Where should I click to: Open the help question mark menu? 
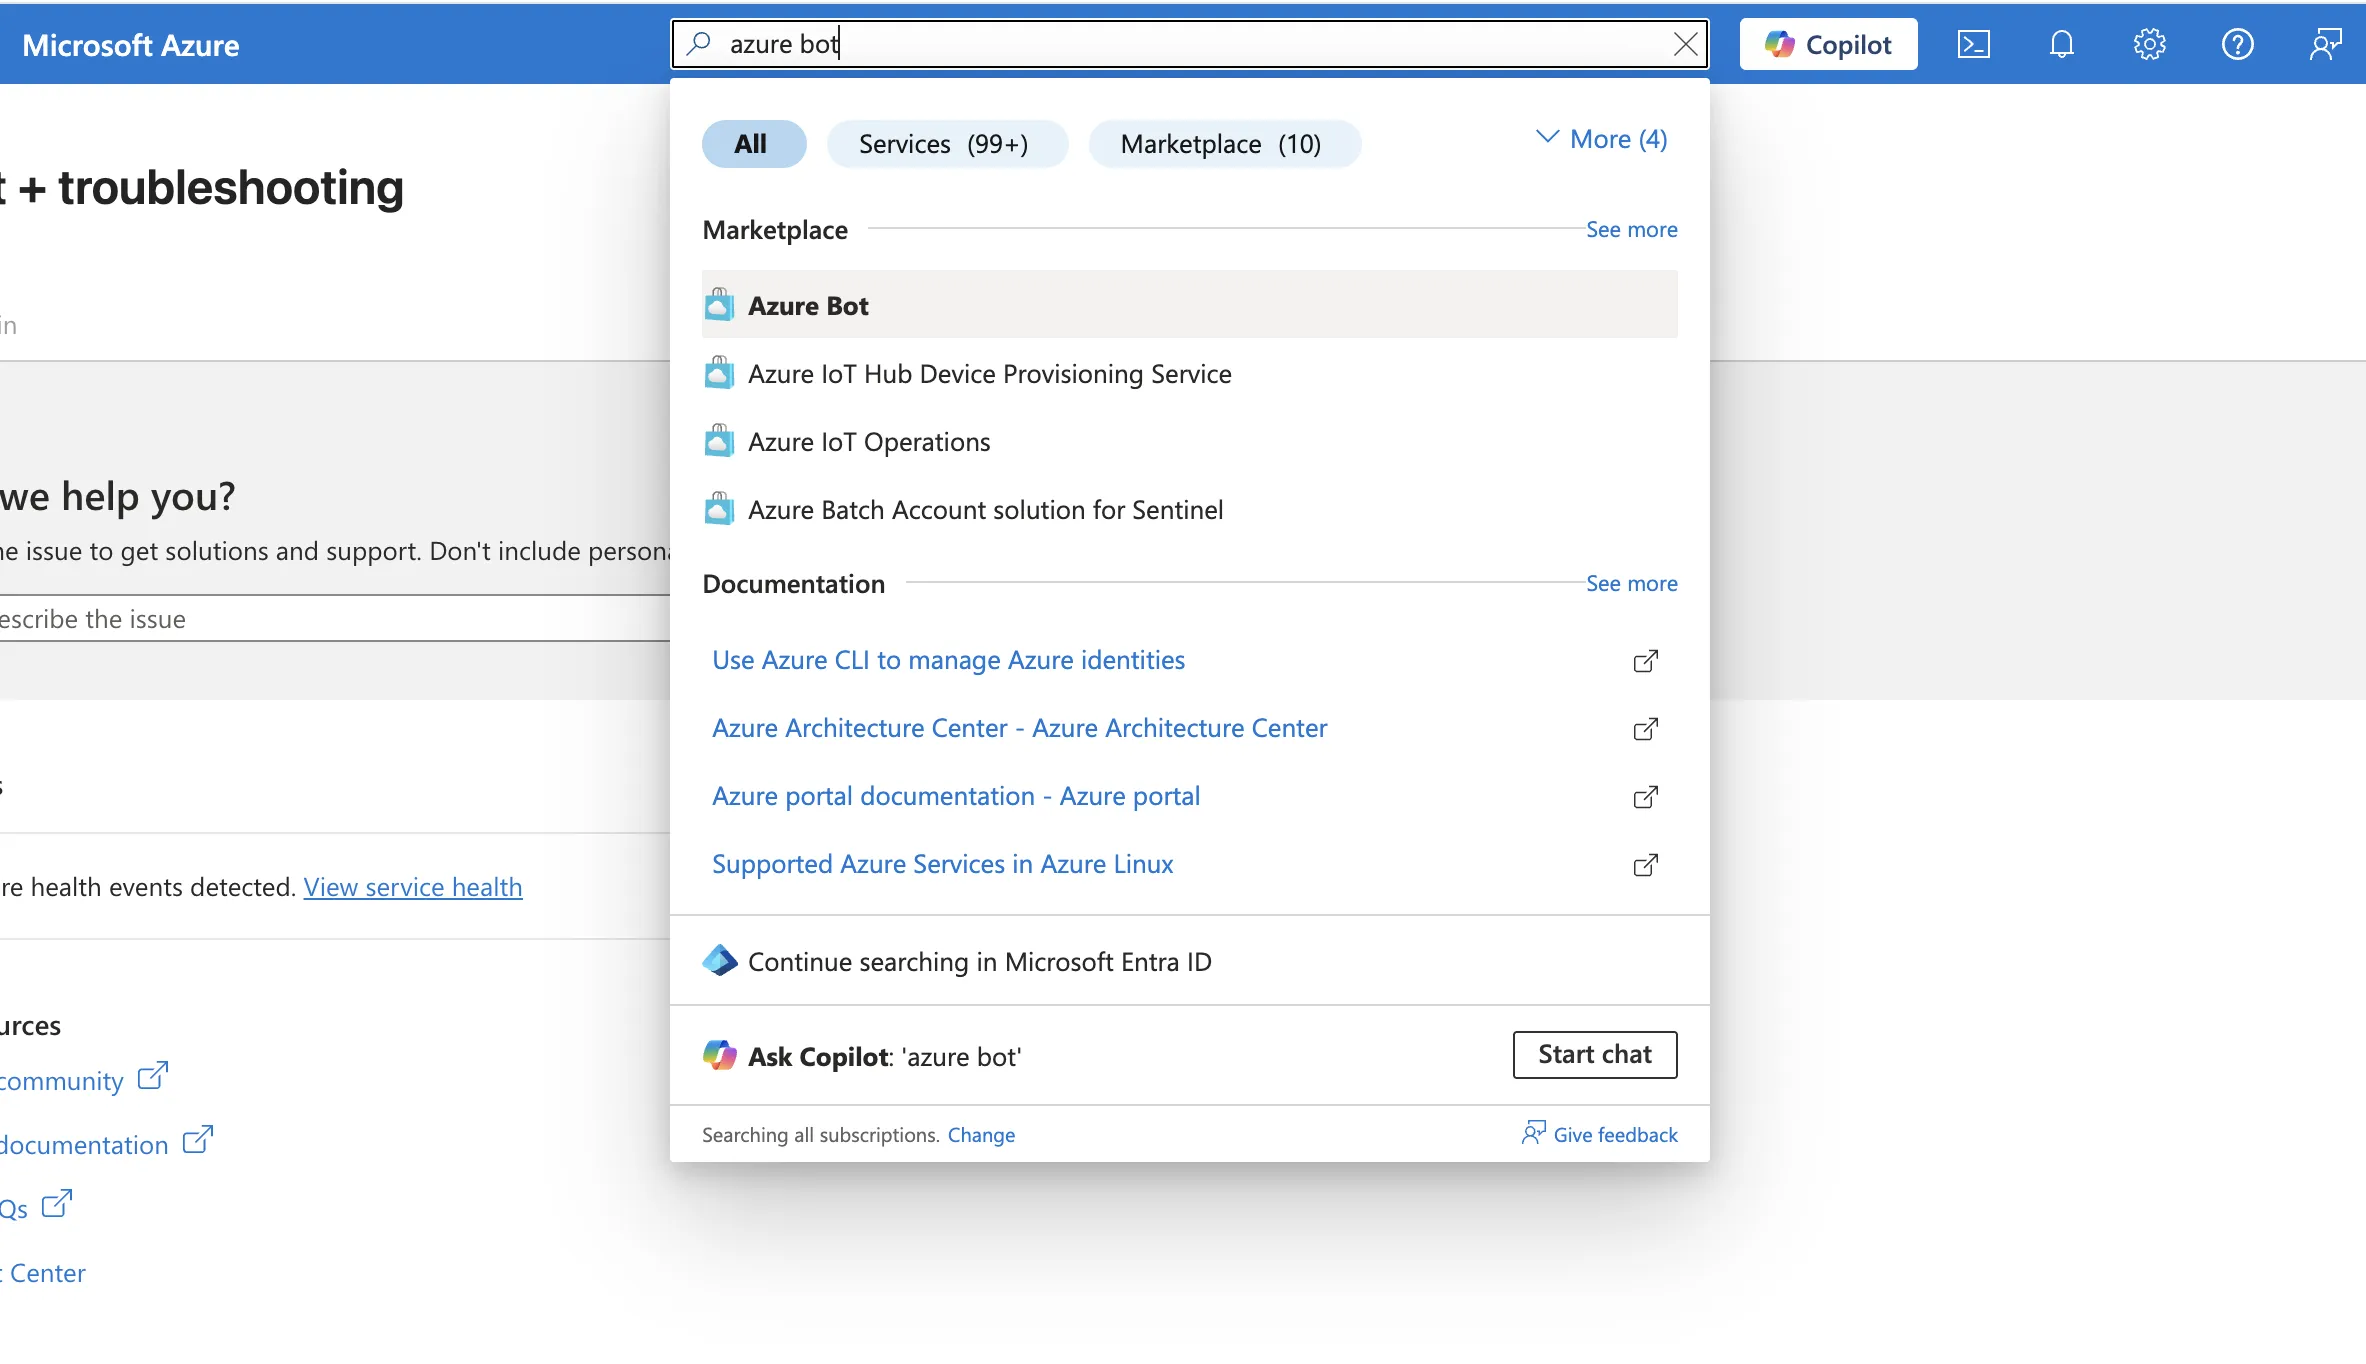point(2237,44)
